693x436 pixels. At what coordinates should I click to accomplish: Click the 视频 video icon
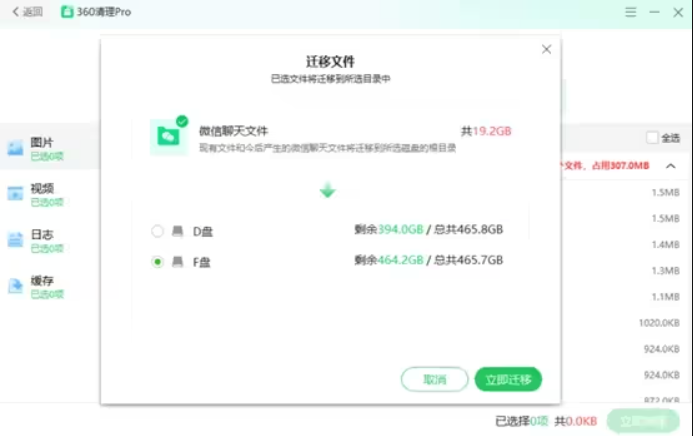click(x=15, y=193)
